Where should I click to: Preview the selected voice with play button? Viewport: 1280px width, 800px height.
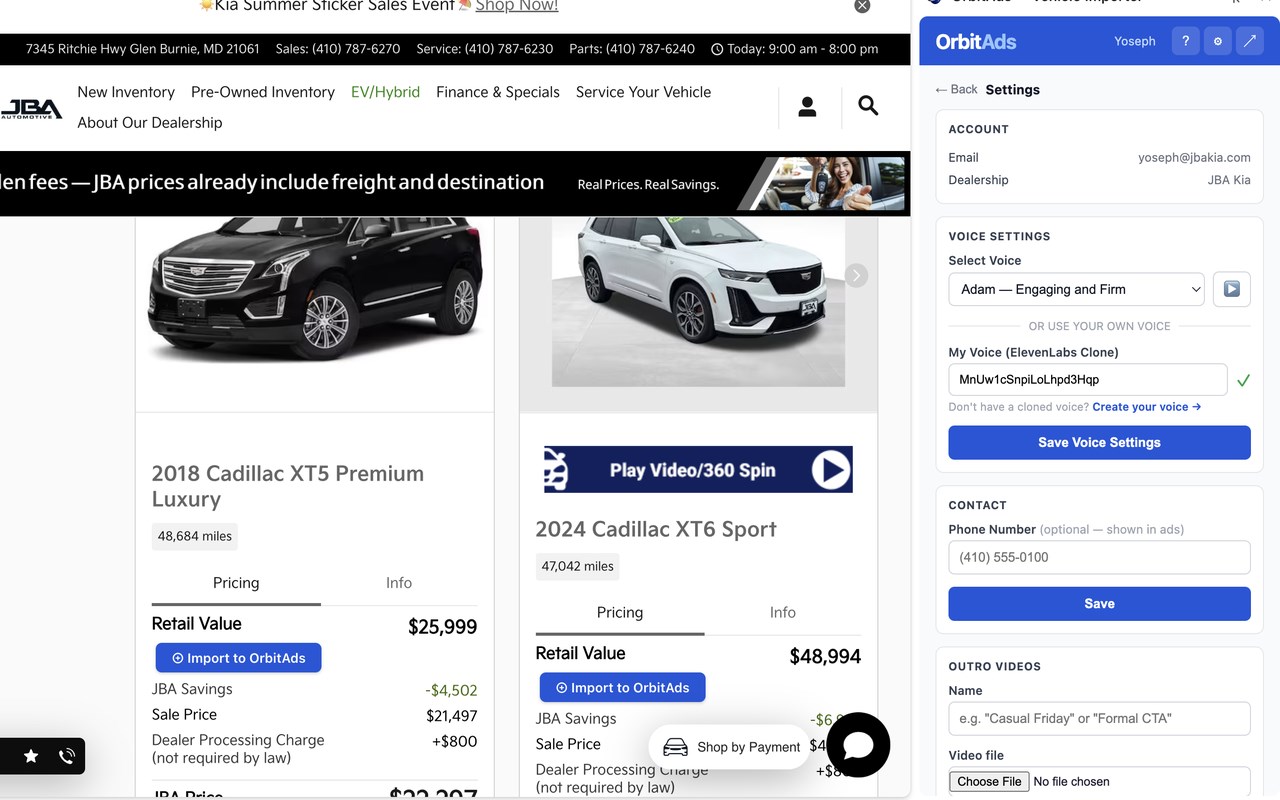point(1232,289)
